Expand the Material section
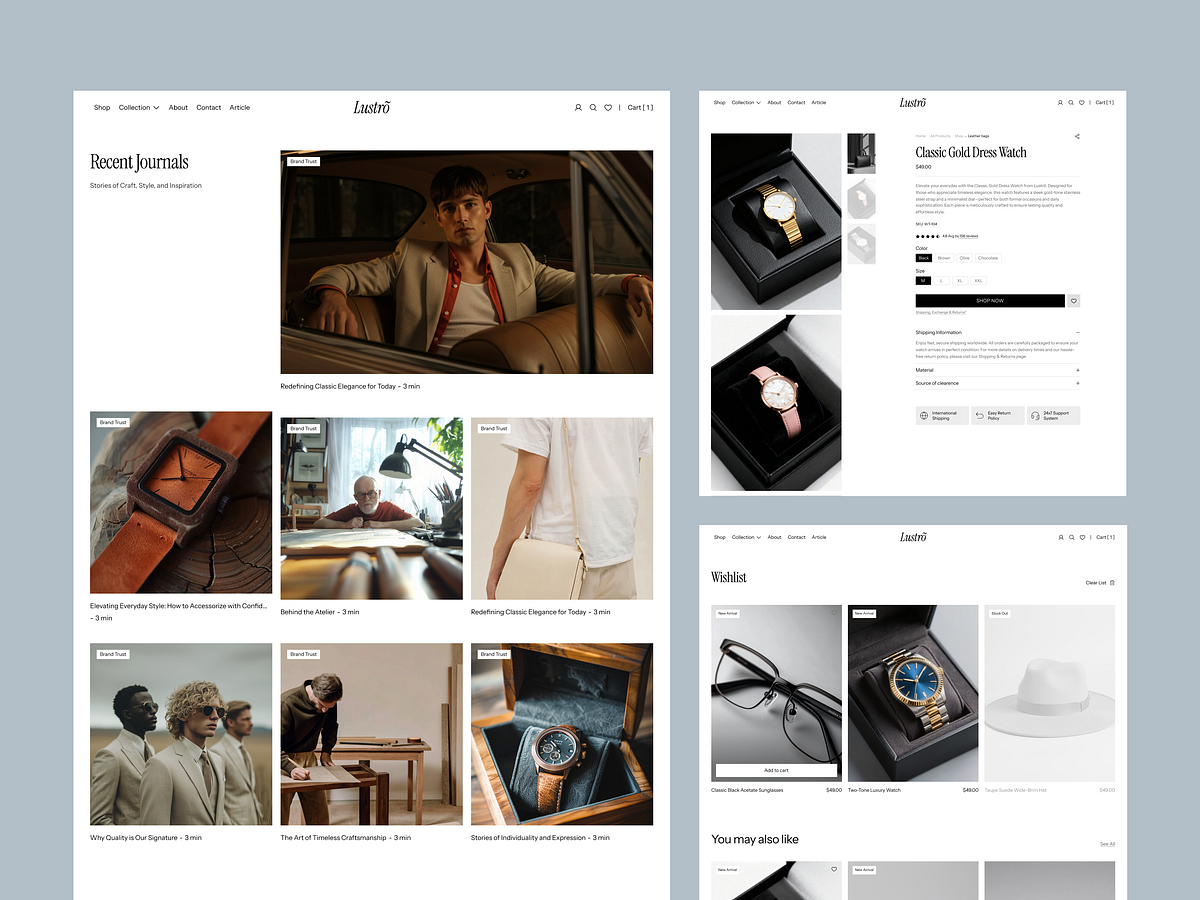The height and width of the screenshot is (900, 1200). pos(1078,370)
